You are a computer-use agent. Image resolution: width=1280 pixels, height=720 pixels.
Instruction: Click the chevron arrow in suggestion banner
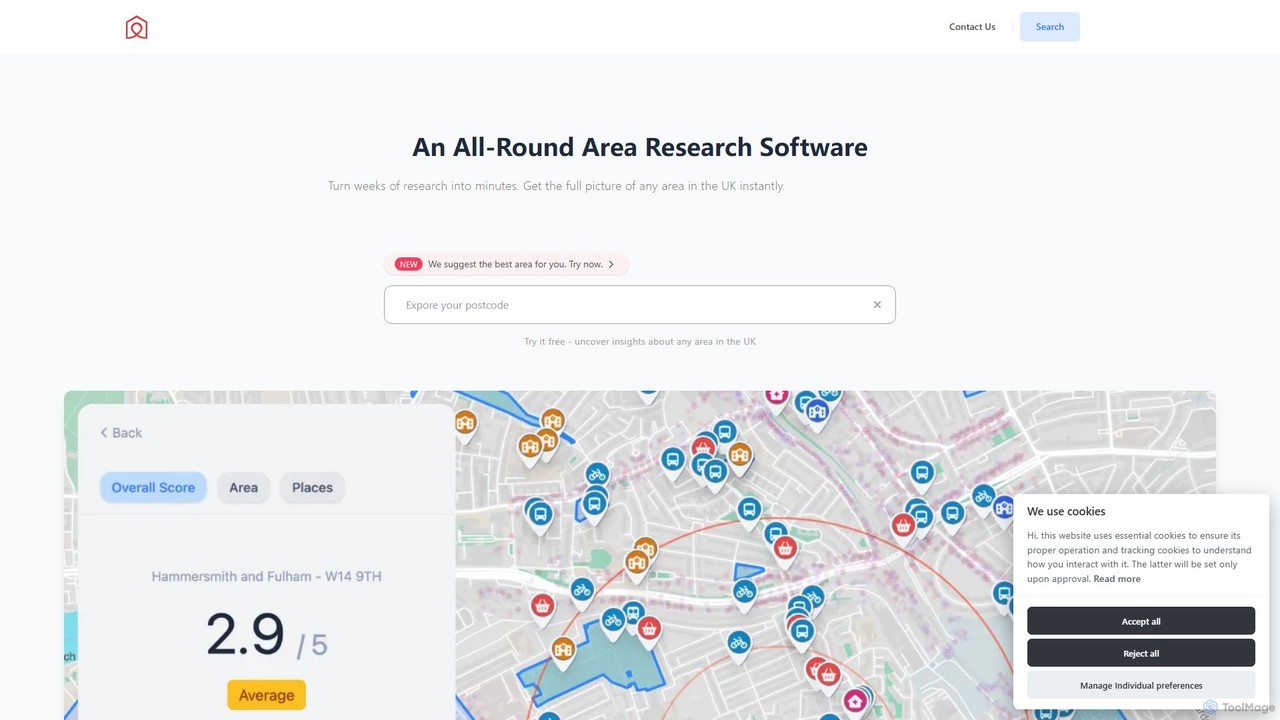pyautogui.click(x=611, y=264)
